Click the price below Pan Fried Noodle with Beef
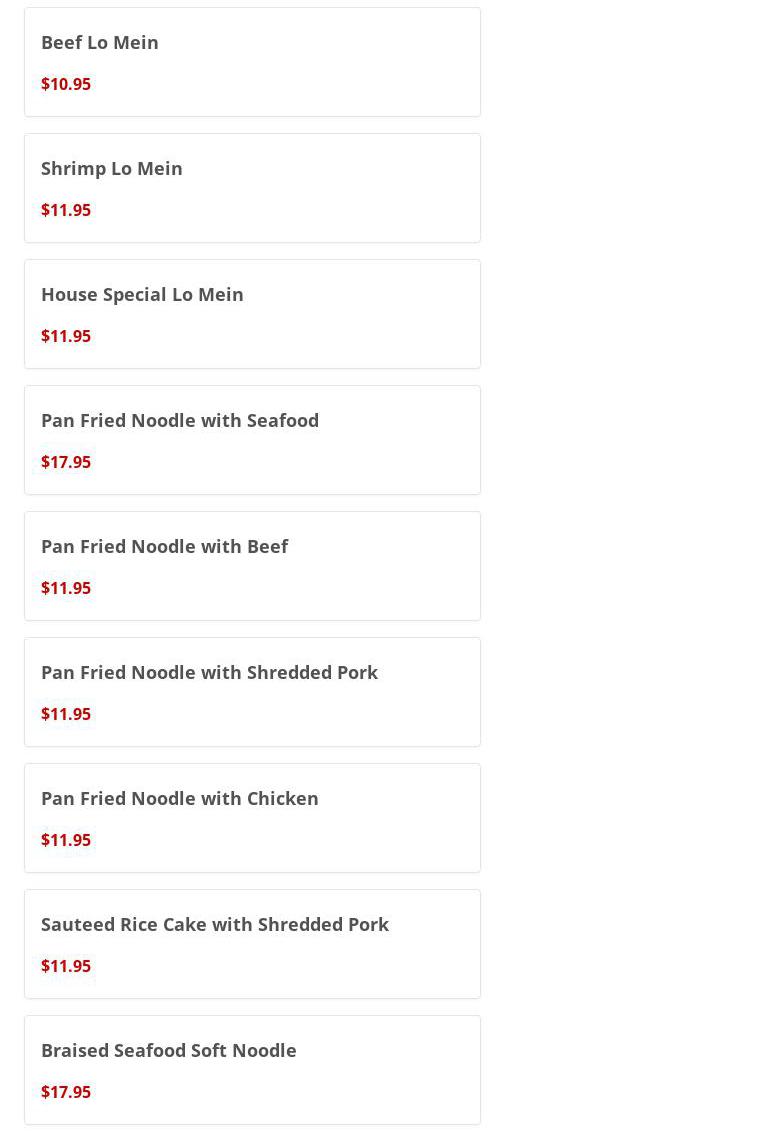Image resolution: width=770 pixels, height=1134 pixels. click(66, 588)
